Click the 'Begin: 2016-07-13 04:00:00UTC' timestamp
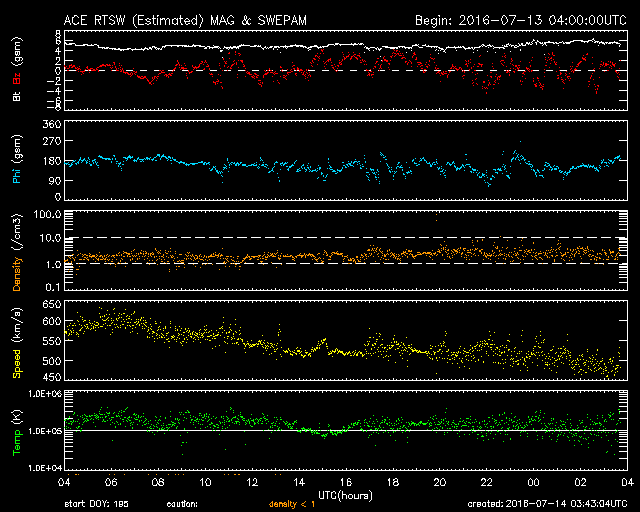Viewport: 640px width, 512px height. [x=521, y=20]
